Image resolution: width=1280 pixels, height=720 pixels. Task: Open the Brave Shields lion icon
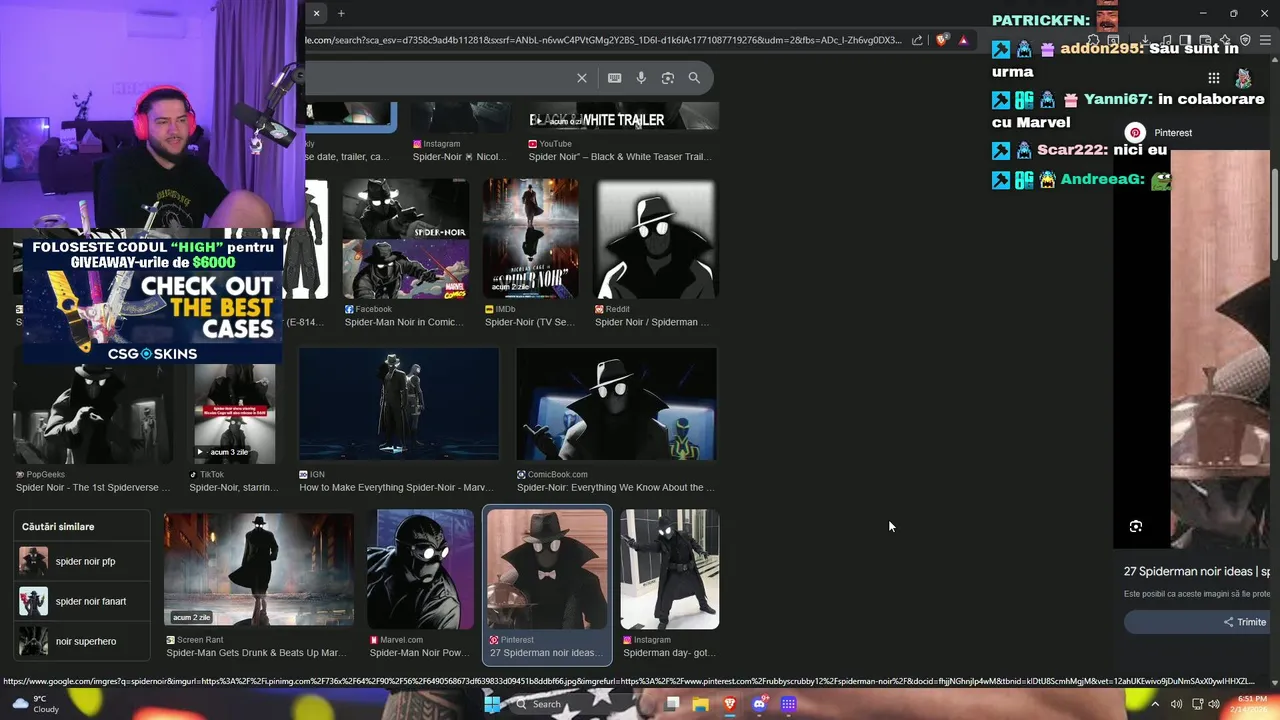point(942,41)
